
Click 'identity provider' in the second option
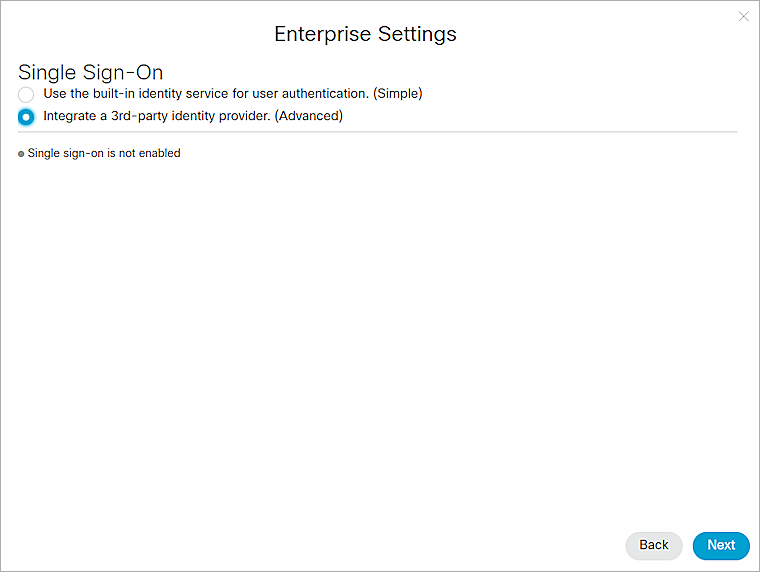[220, 116]
